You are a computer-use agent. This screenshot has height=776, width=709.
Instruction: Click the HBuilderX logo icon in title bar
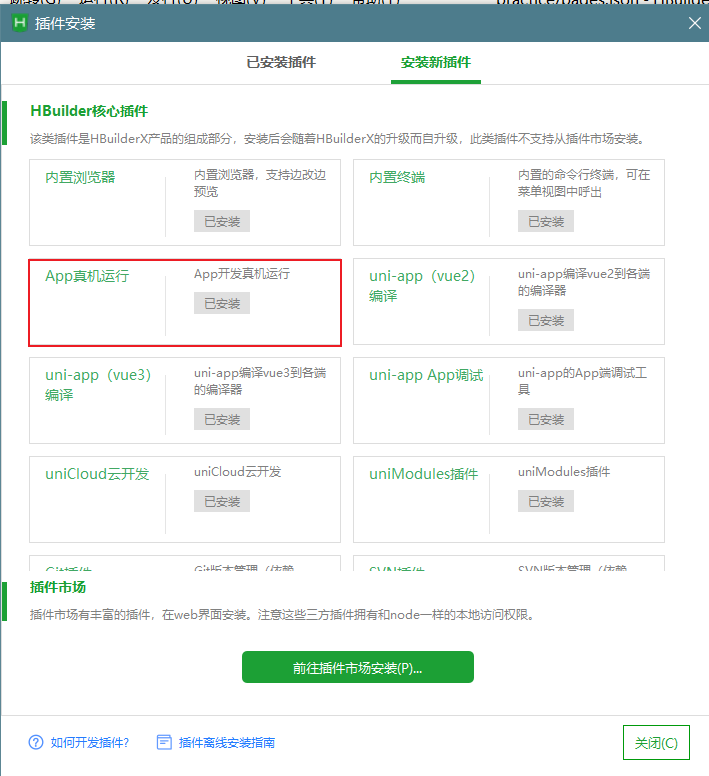19,23
